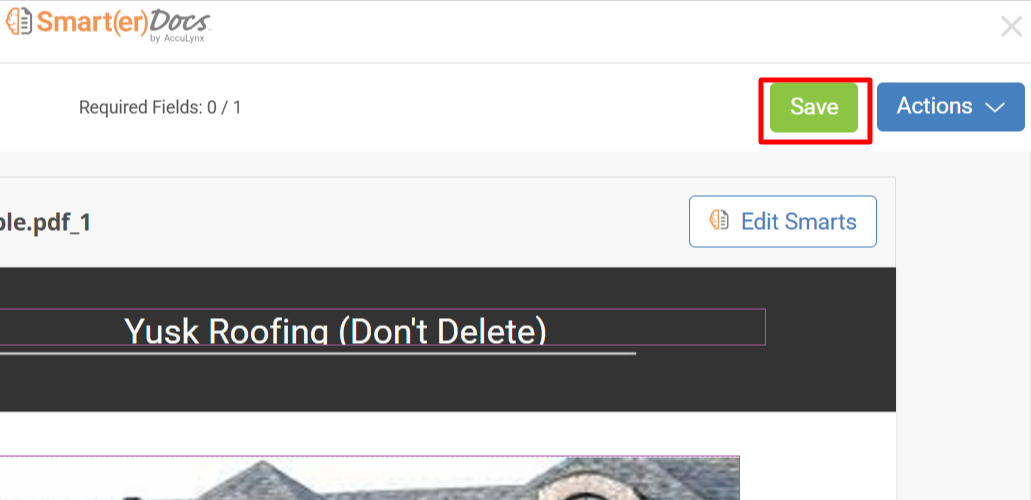Click the light gray document header bar
This screenshot has width=1031, height=500.
click(448, 222)
